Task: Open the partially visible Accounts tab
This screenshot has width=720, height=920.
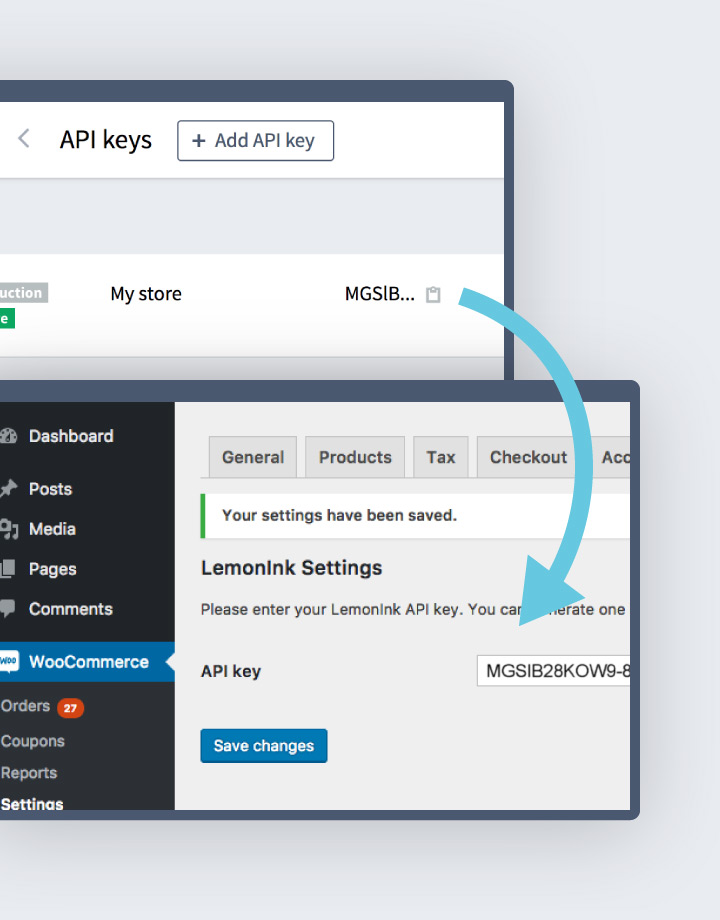Action: (x=612, y=457)
